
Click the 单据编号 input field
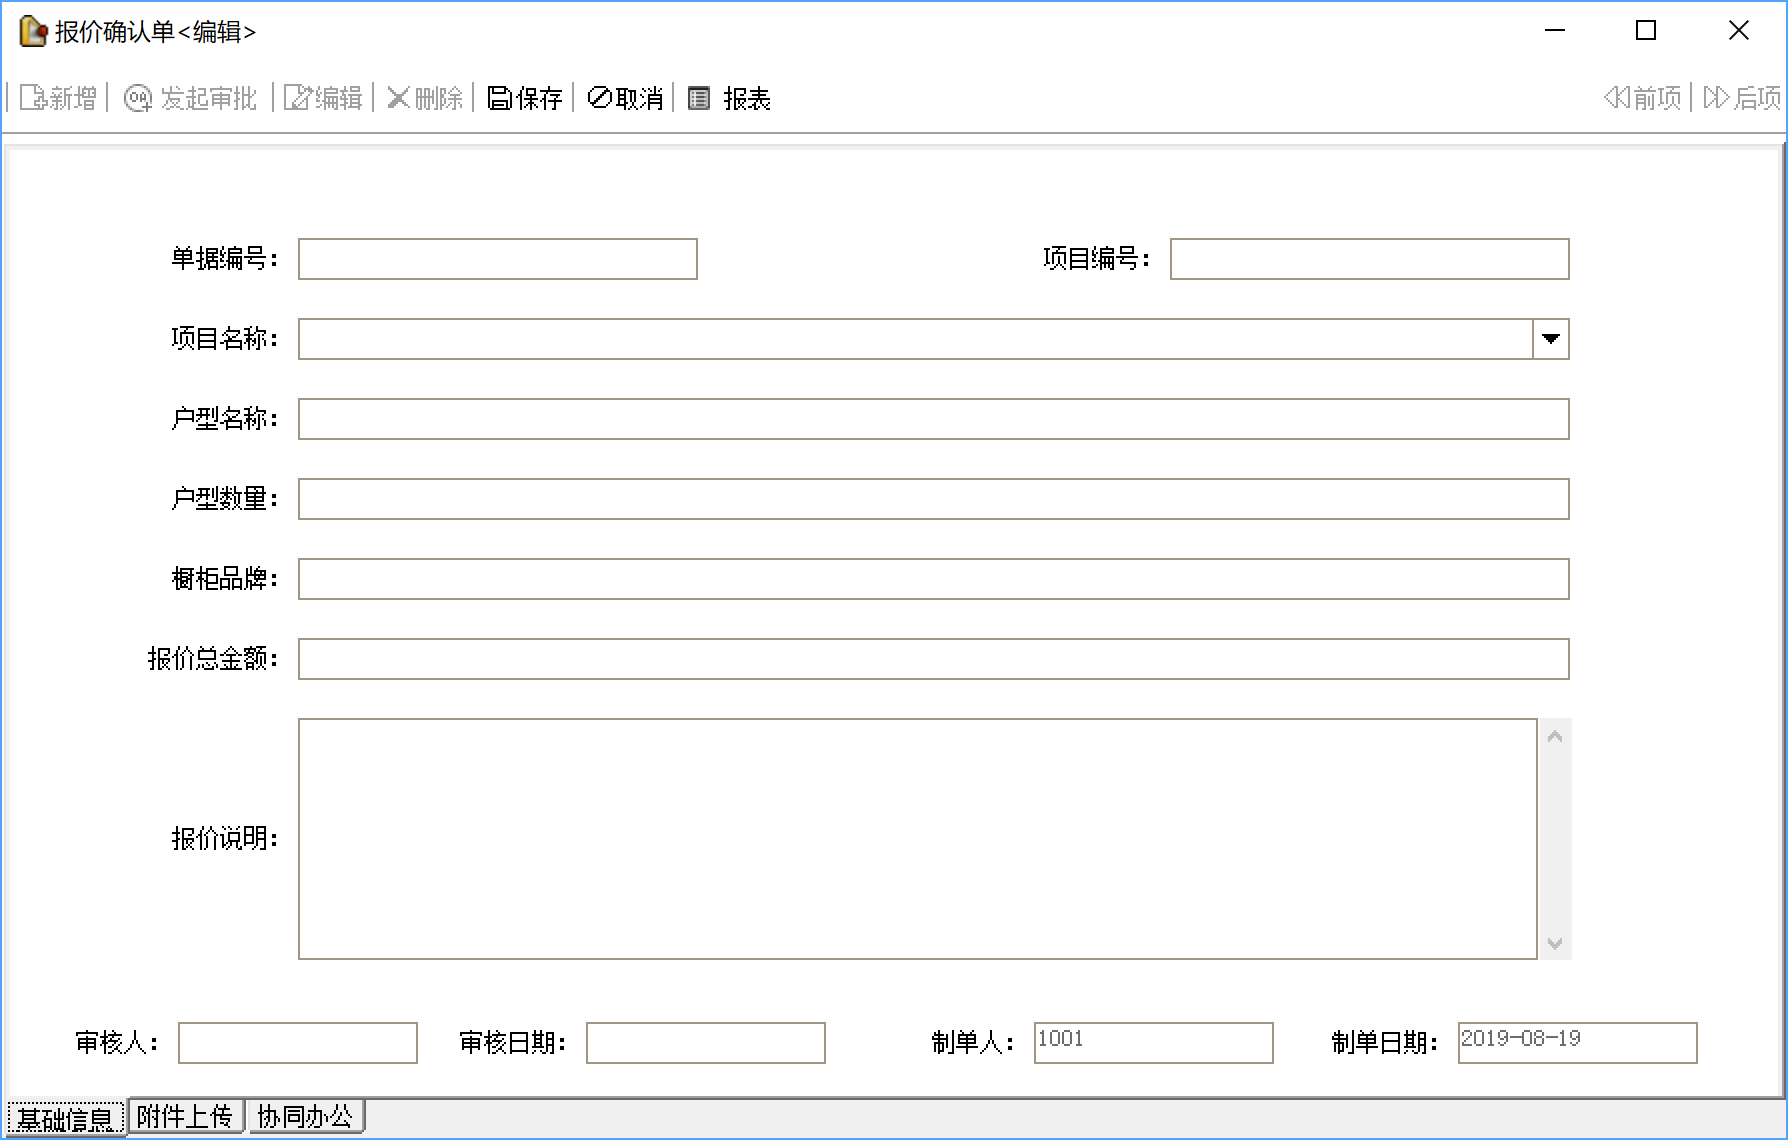497,259
